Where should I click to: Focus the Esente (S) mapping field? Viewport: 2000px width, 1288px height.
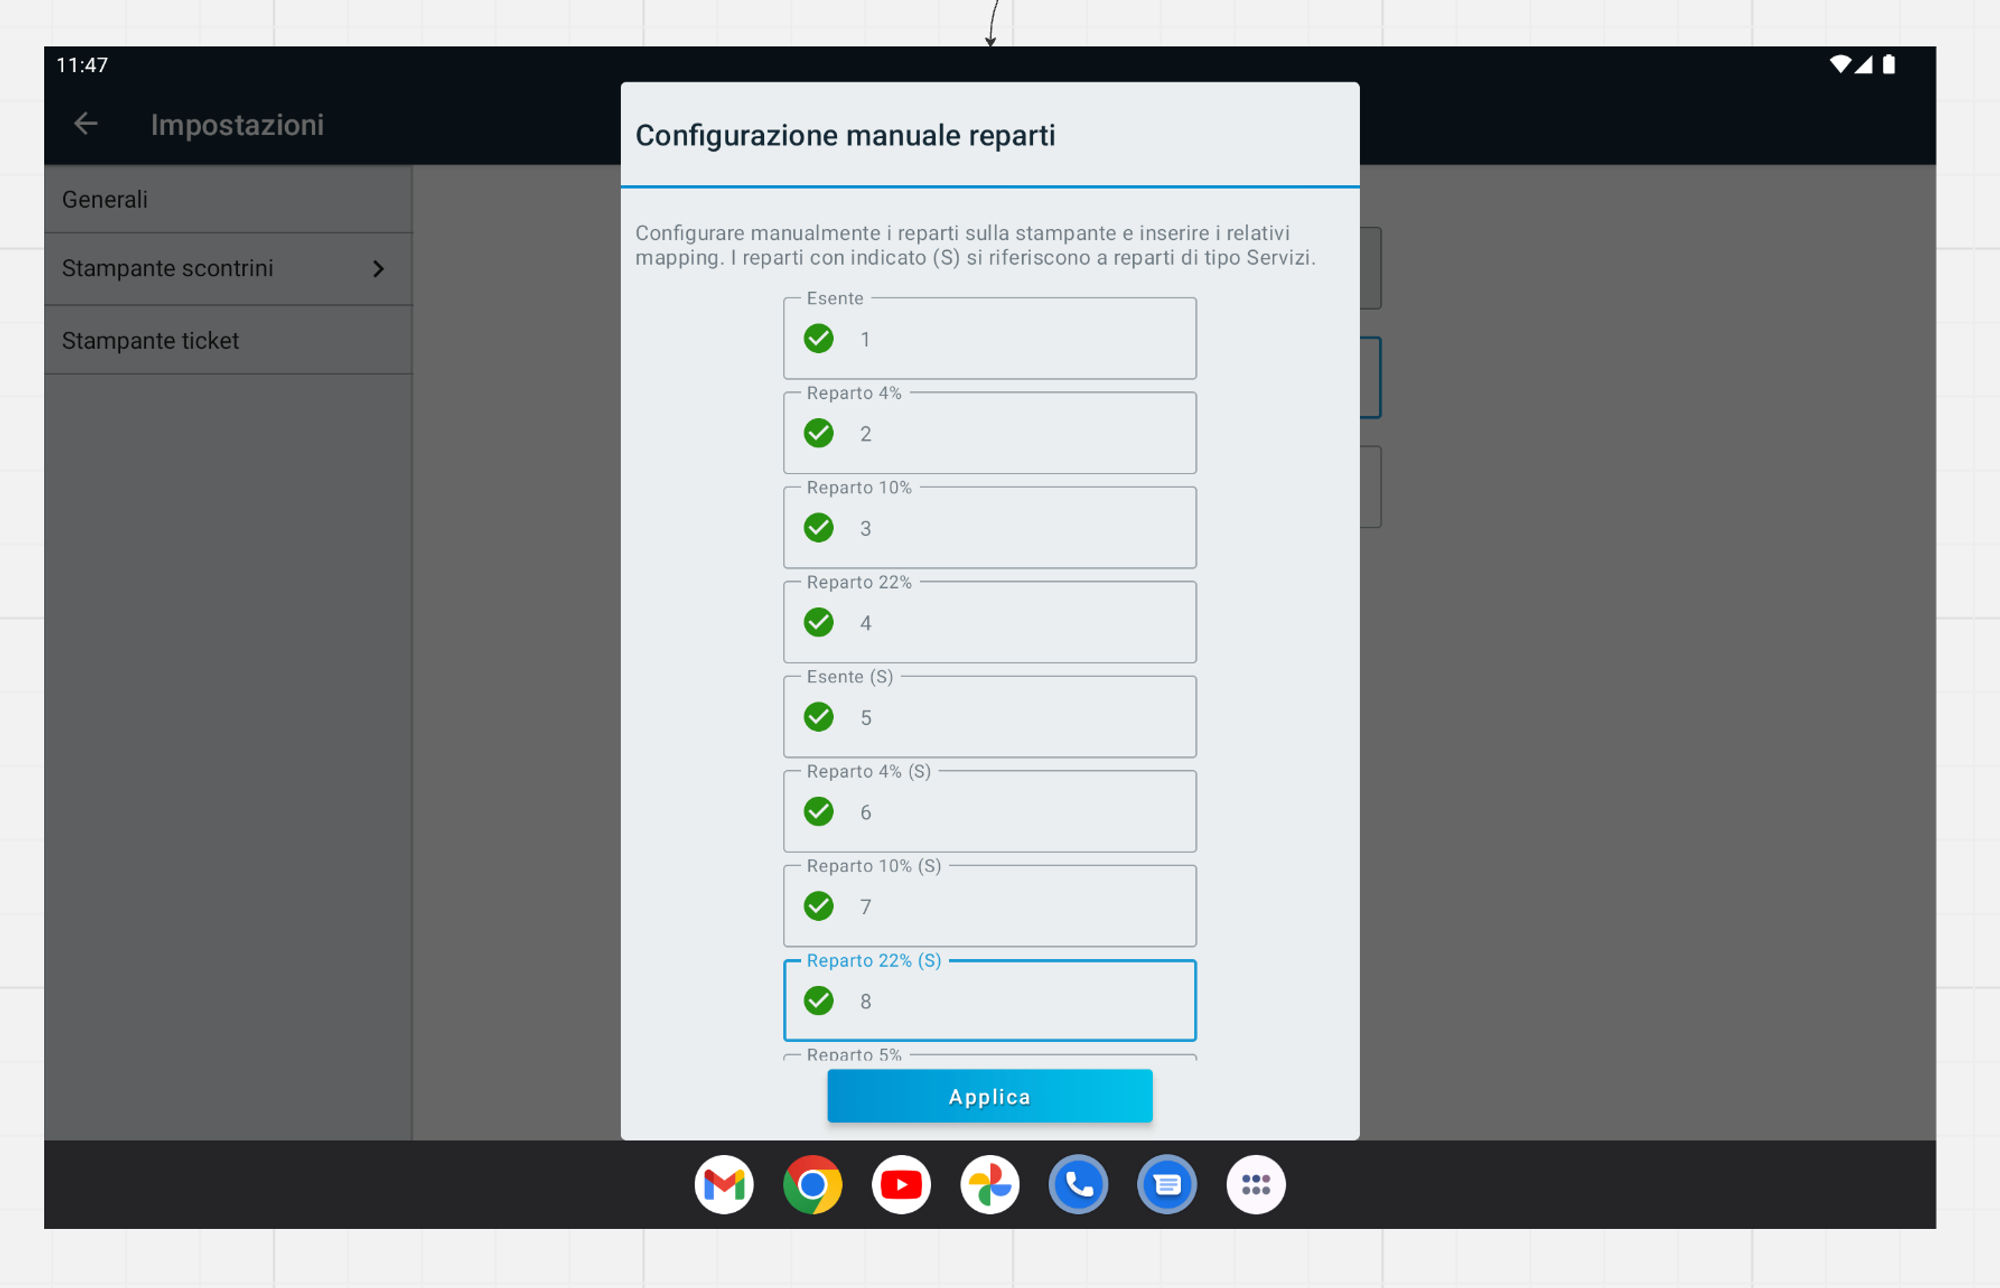click(990, 717)
